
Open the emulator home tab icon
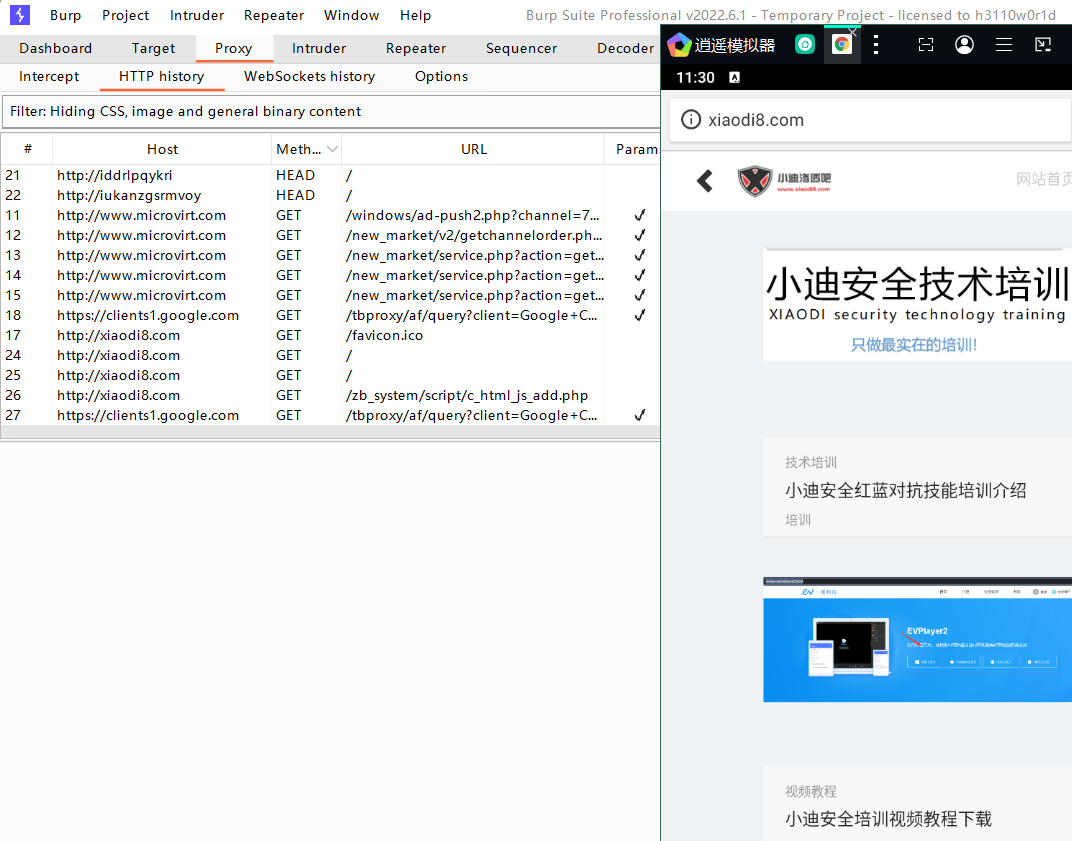pos(805,45)
